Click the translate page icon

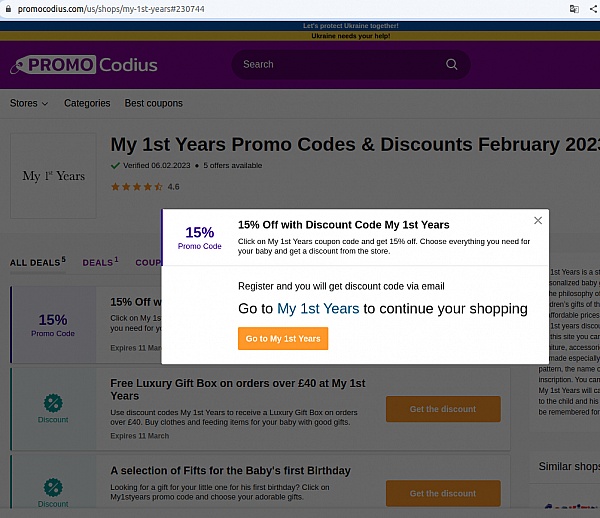coord(574,9)
